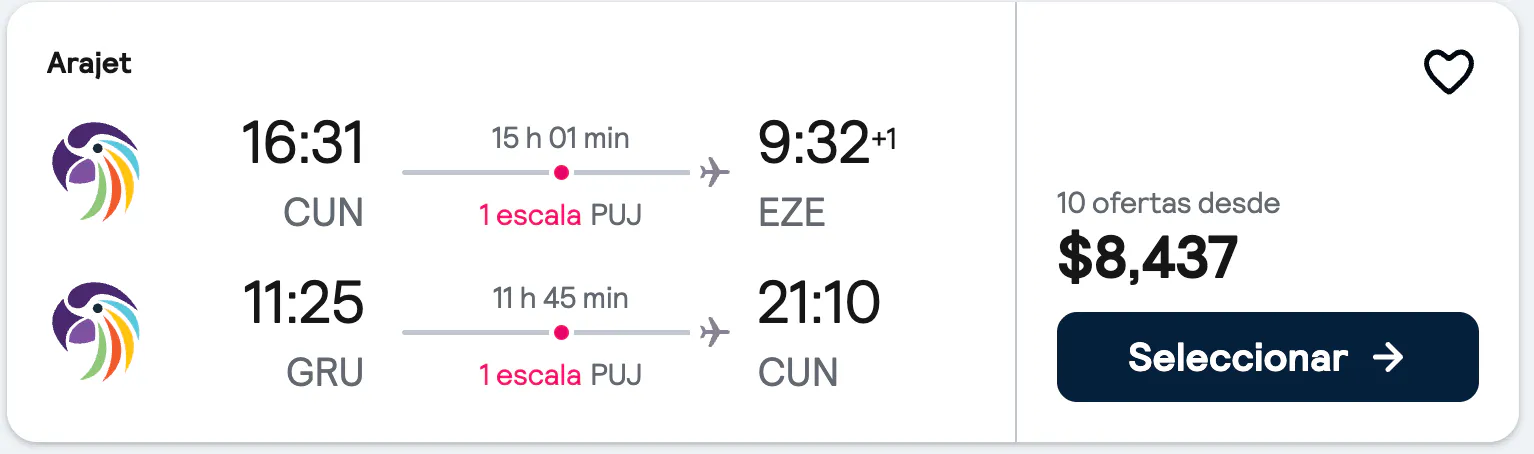Click the 16:31 departure time

pos(303,143)
